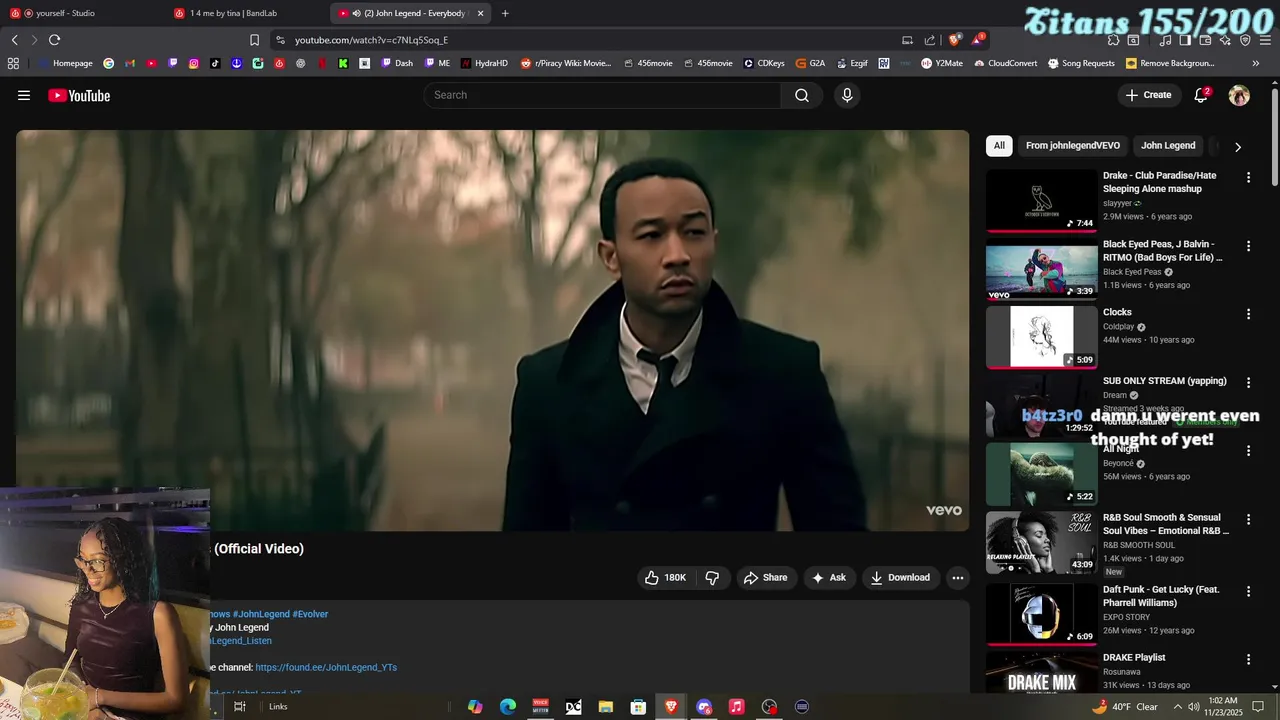This screenshot has width=1280, height=720.
Task: Select the From johnlegendVEVO chip
Action: [1073, 146]
